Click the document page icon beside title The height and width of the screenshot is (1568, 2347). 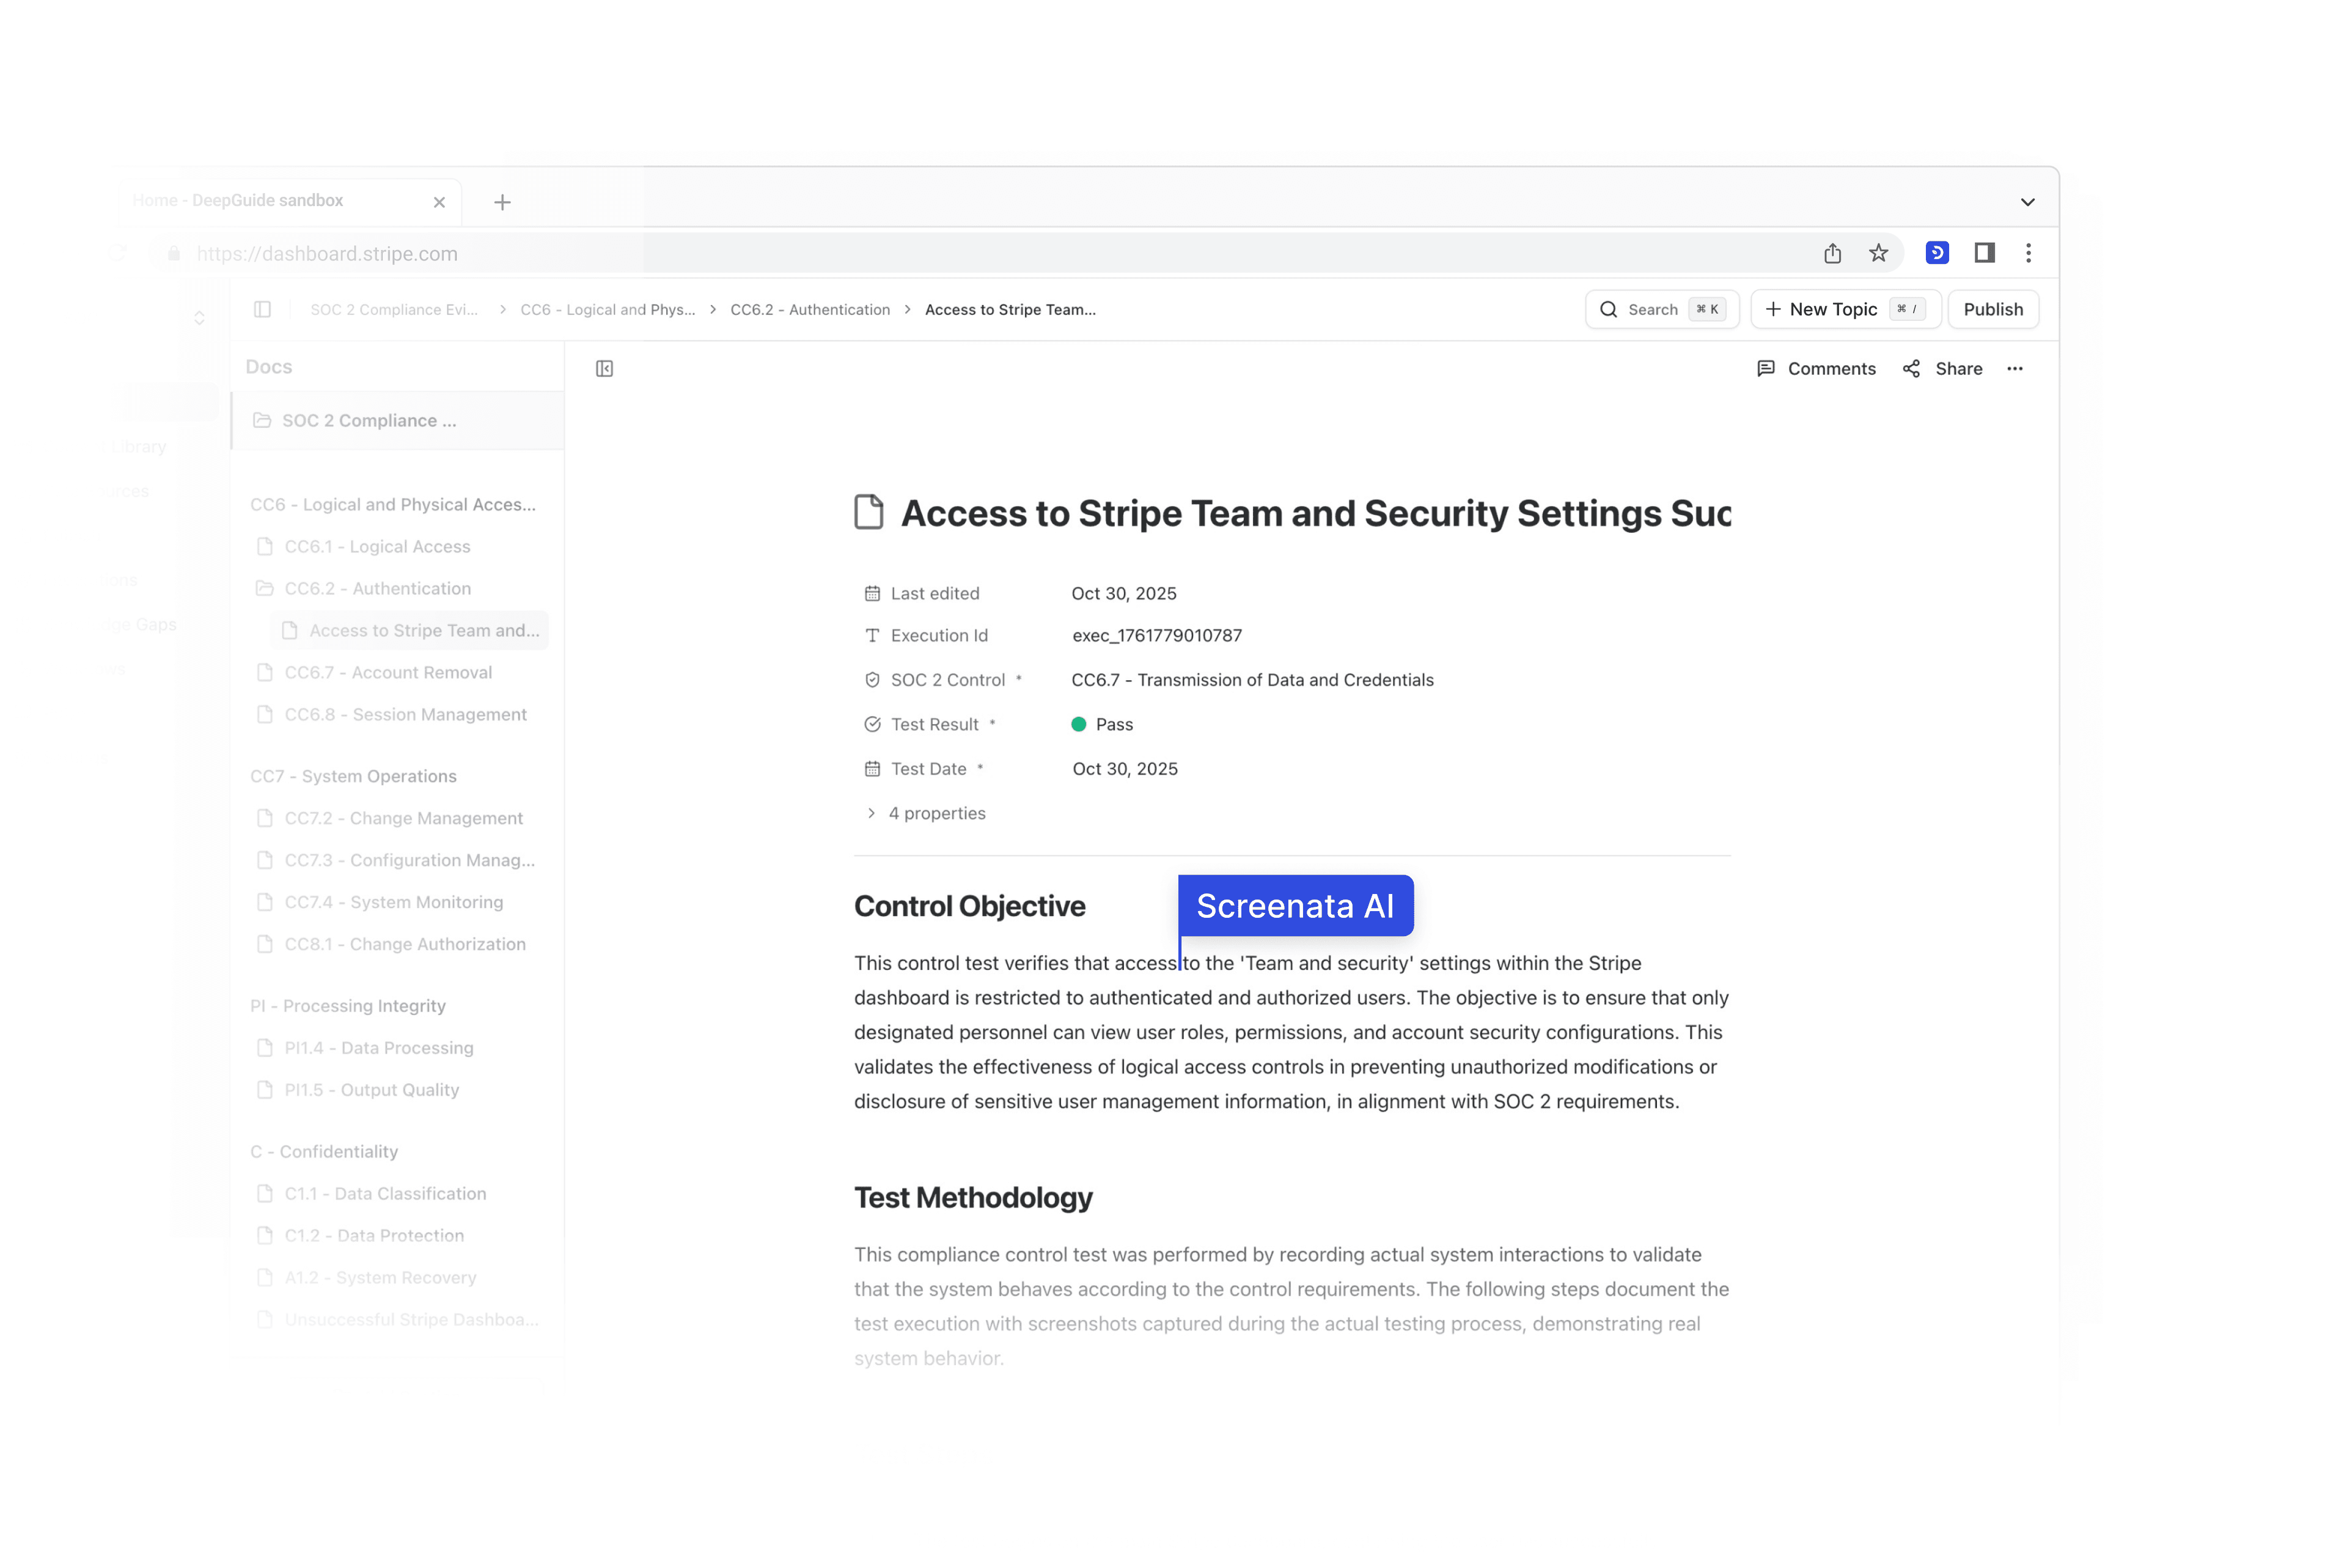point(868,512)
